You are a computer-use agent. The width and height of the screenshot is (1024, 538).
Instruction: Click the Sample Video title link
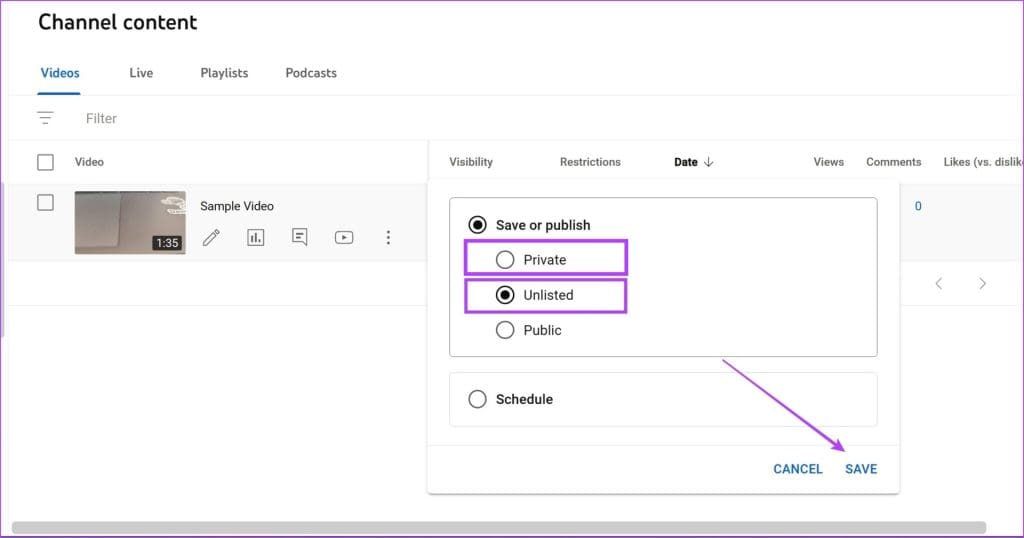click(x=236, y=206)
